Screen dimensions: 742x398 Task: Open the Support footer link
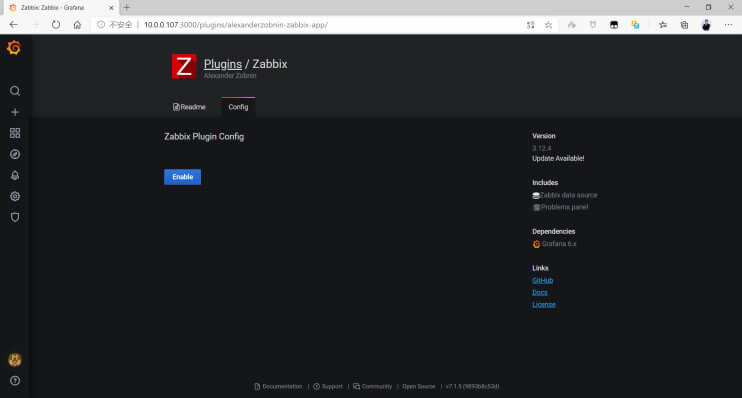[x=328, y=387]
